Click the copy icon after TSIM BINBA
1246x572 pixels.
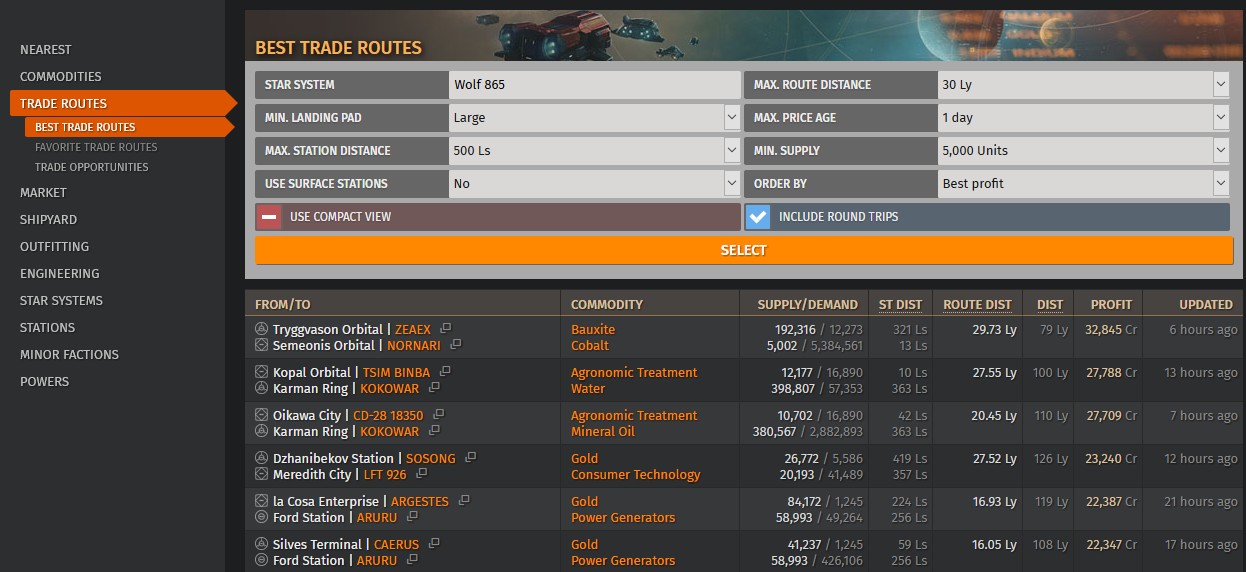(445, 372)
